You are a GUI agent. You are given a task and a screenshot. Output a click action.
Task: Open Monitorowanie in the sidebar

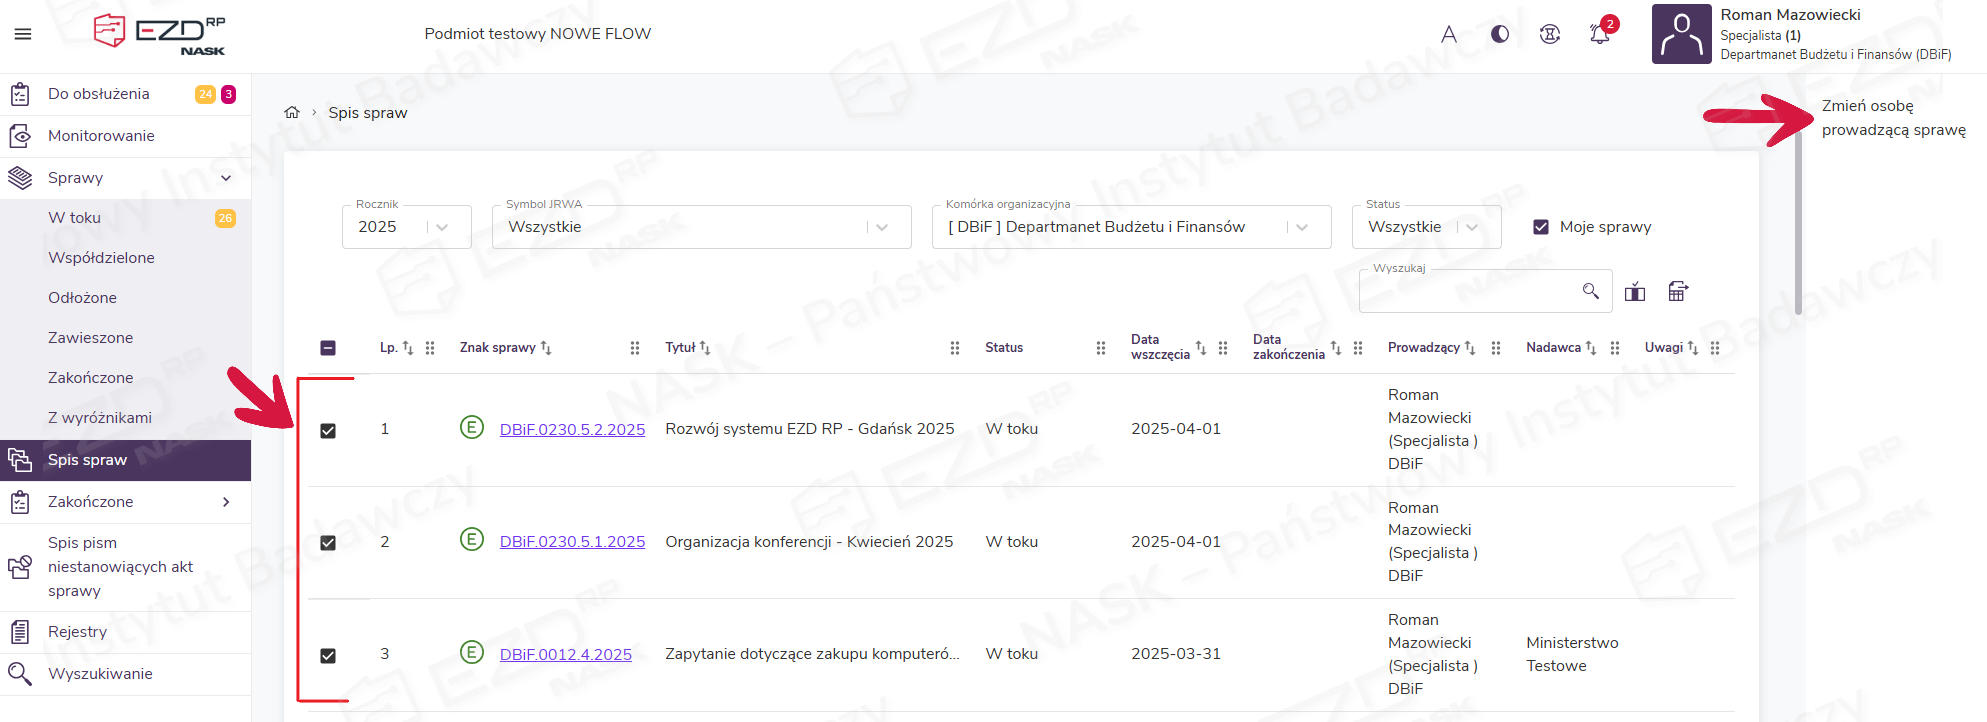pyautogui.click(x=101, y=136)
